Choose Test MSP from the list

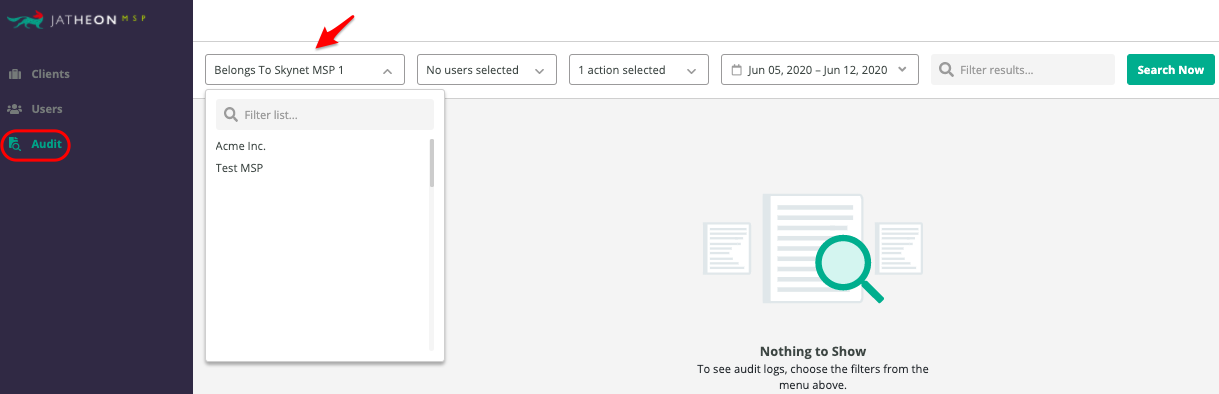click(239, 168)
